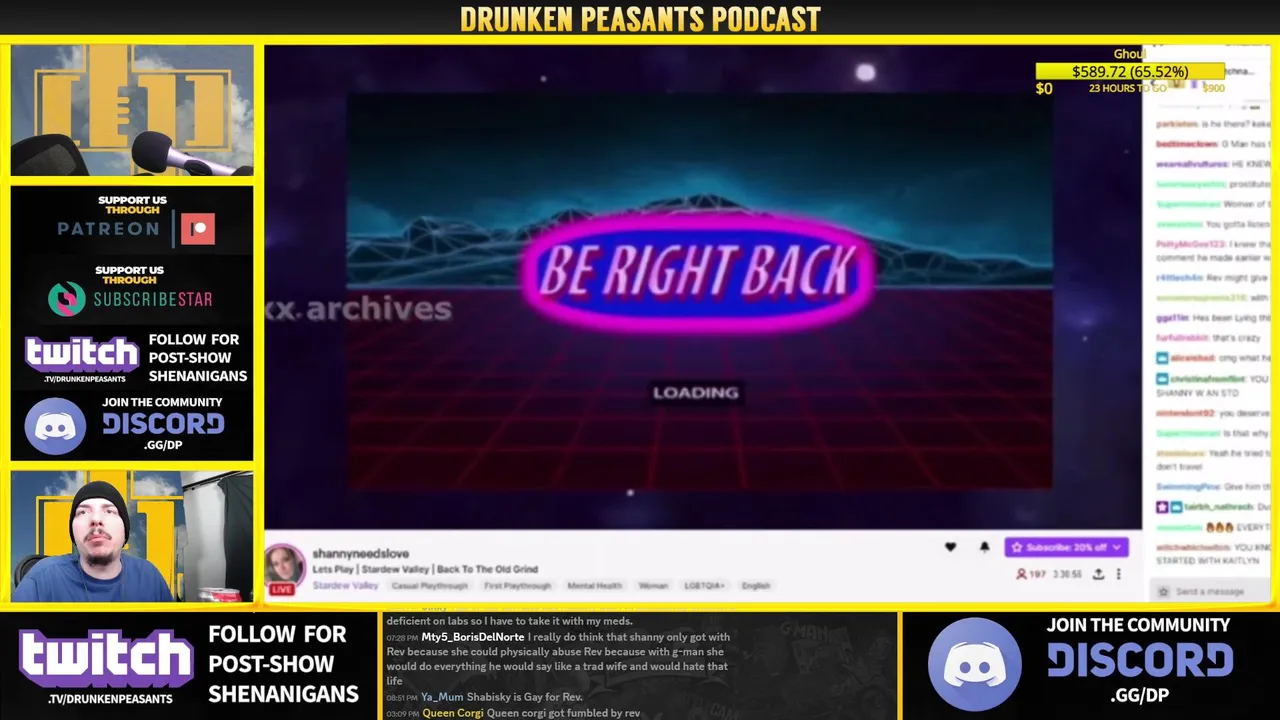Select the Woman tag

[653, 585]
